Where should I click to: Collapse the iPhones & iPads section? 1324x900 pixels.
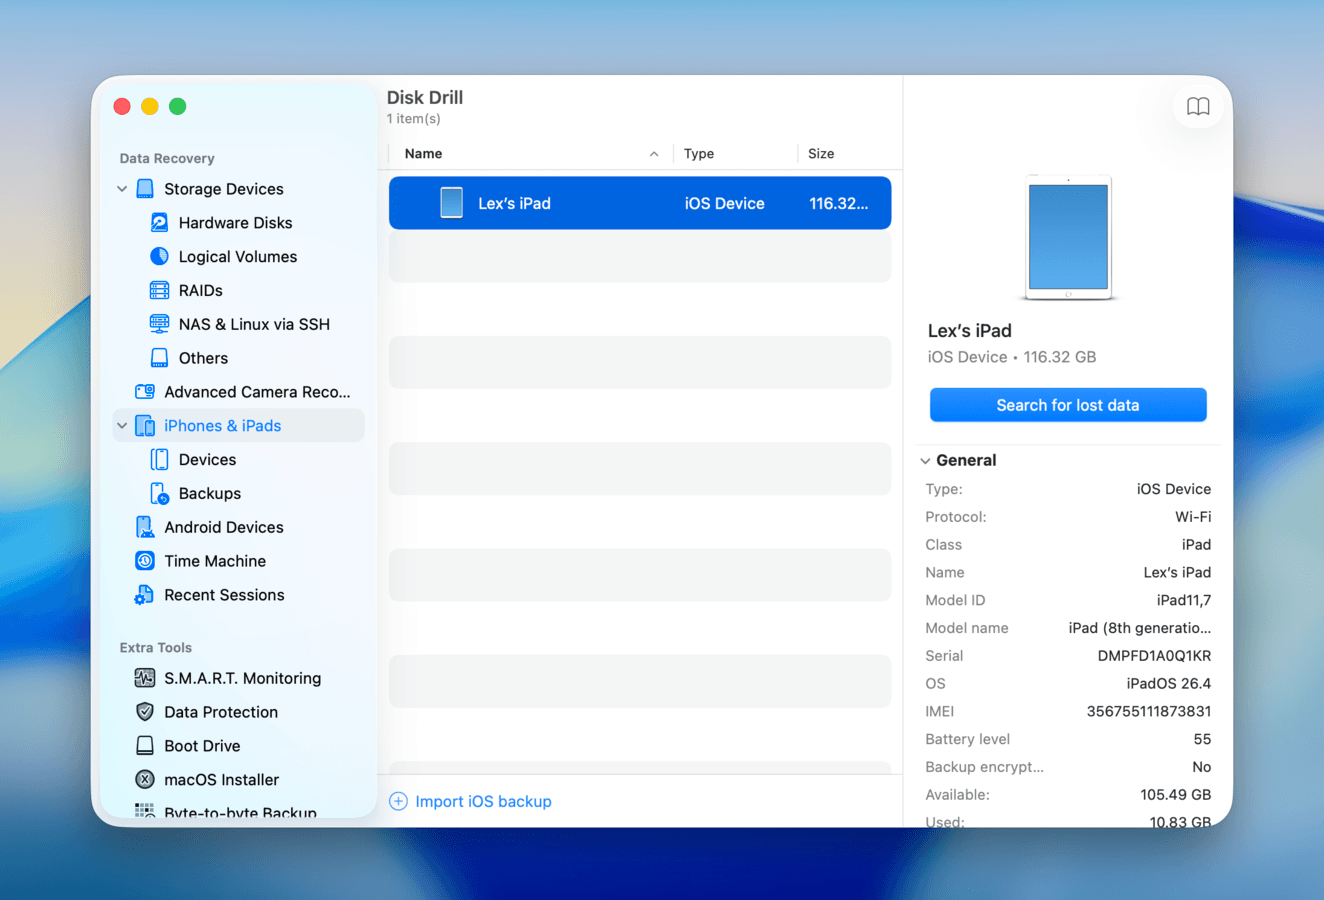(122, 425)
